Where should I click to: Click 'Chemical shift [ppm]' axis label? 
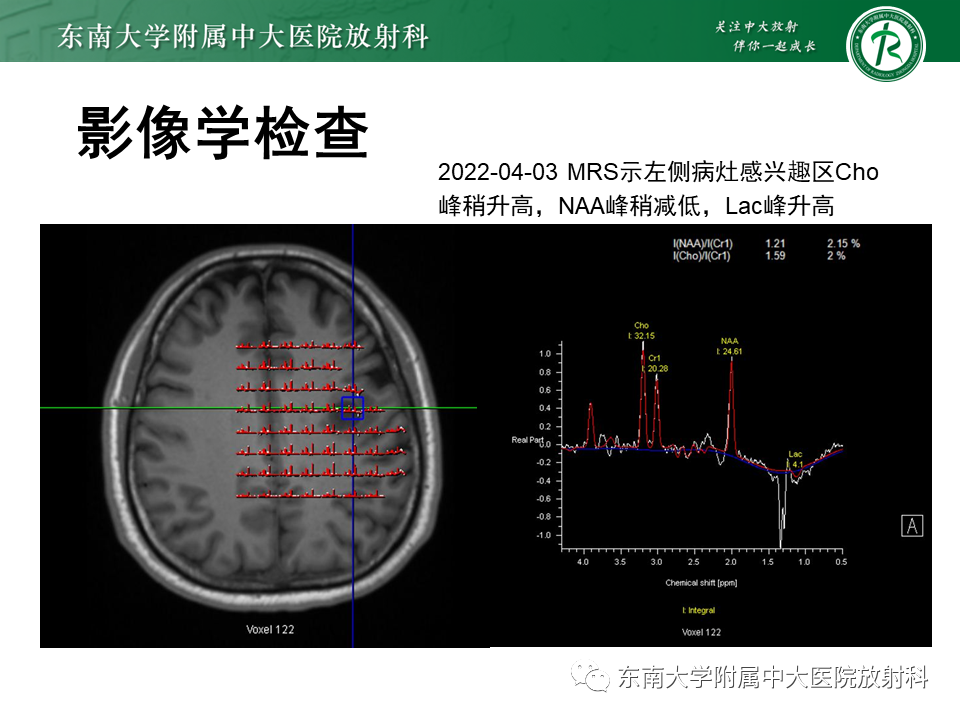point(701,583)
